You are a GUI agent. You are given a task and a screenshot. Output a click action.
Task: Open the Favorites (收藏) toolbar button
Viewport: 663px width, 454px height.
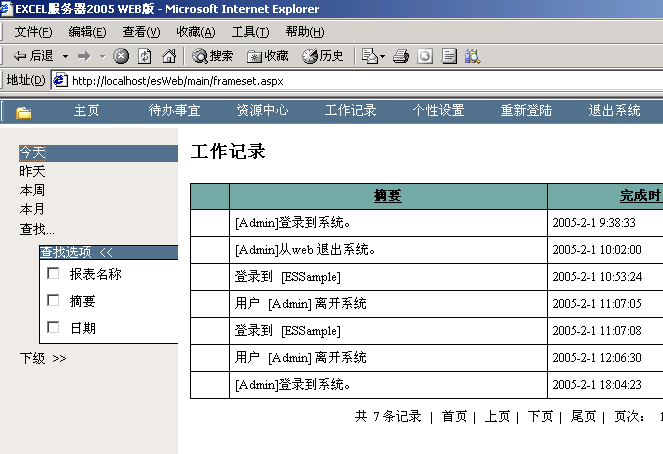pos(267,56)
